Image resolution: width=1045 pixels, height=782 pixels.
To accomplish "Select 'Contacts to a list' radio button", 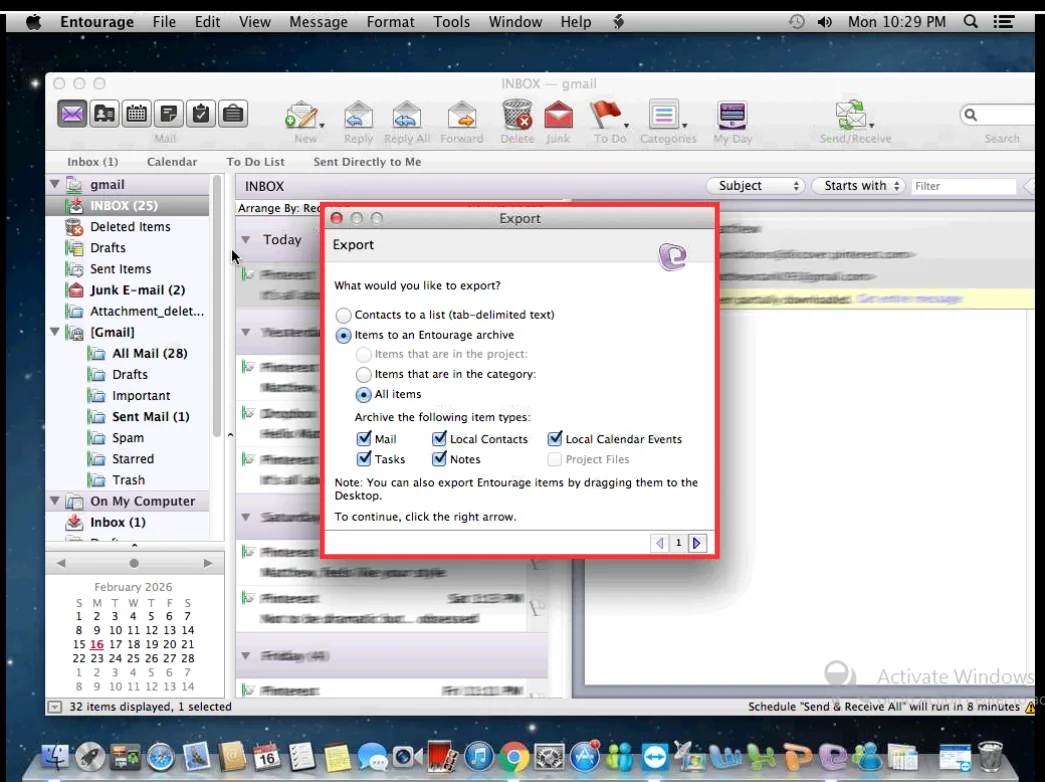I will [x=343, y=314].
